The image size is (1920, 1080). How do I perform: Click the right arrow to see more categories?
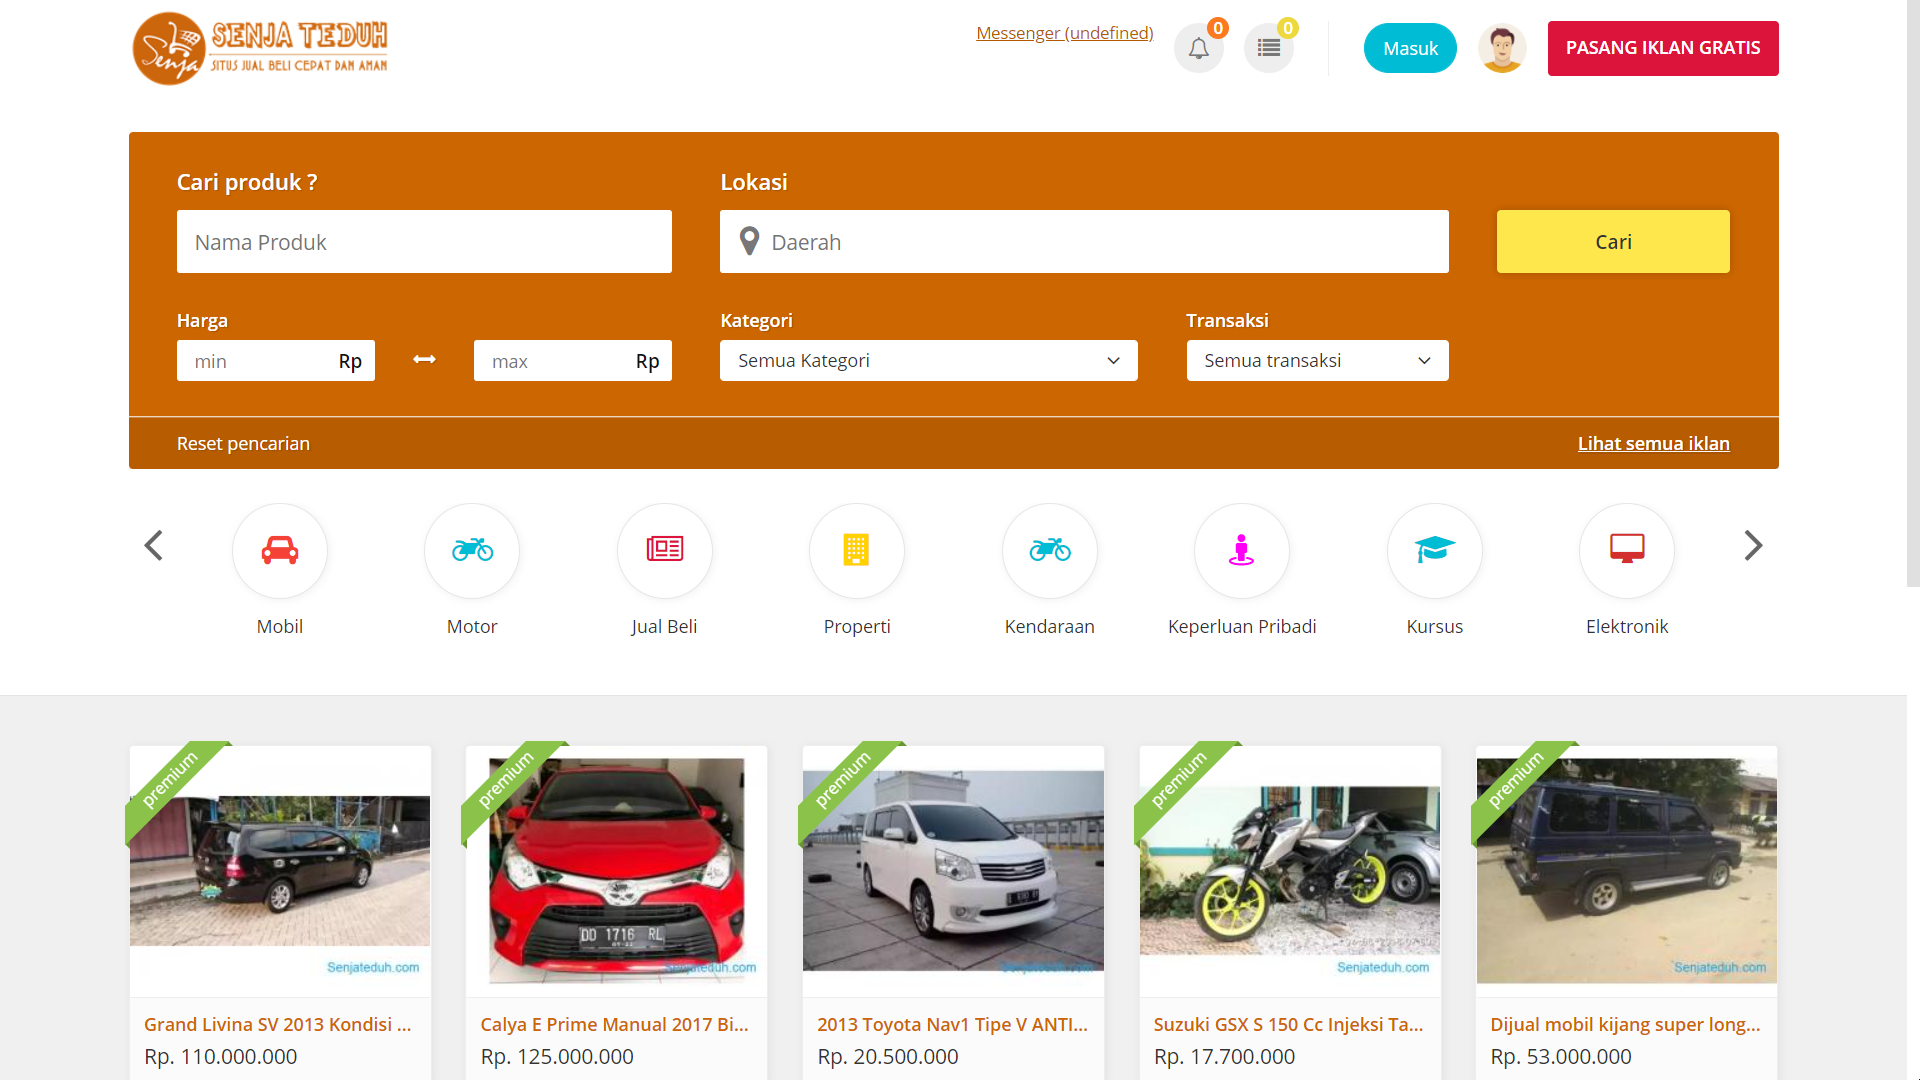click(1753, 546)
